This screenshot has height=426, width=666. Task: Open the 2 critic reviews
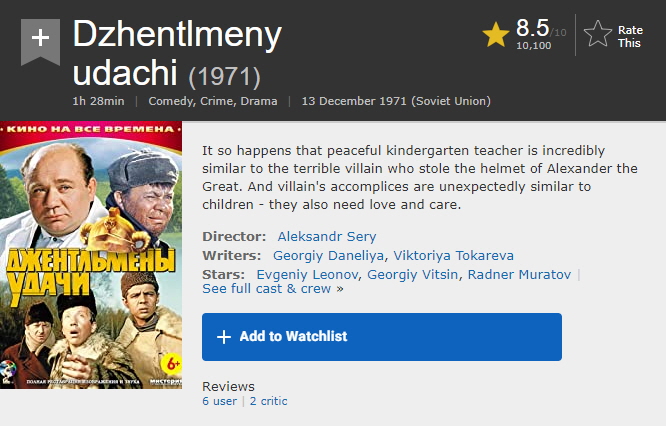(x=268, y=401)
